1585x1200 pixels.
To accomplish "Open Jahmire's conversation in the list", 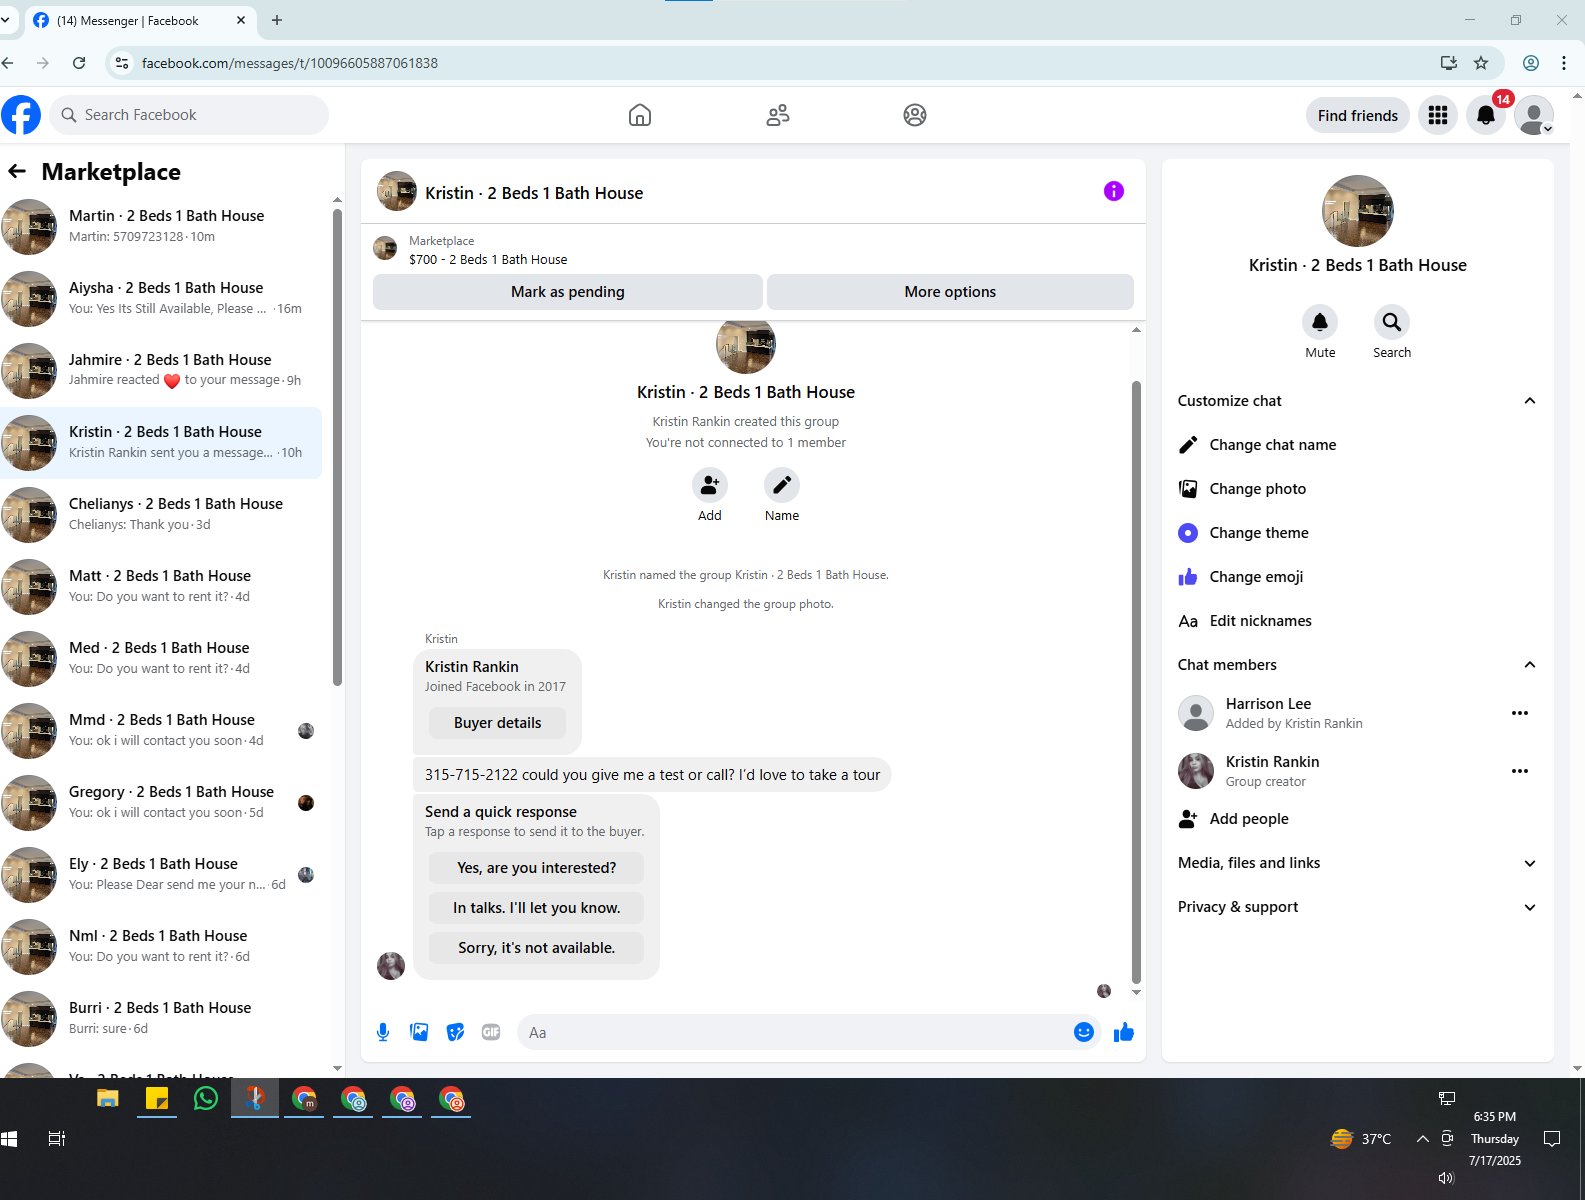I will pyautogui.click(x=161, y=371).
